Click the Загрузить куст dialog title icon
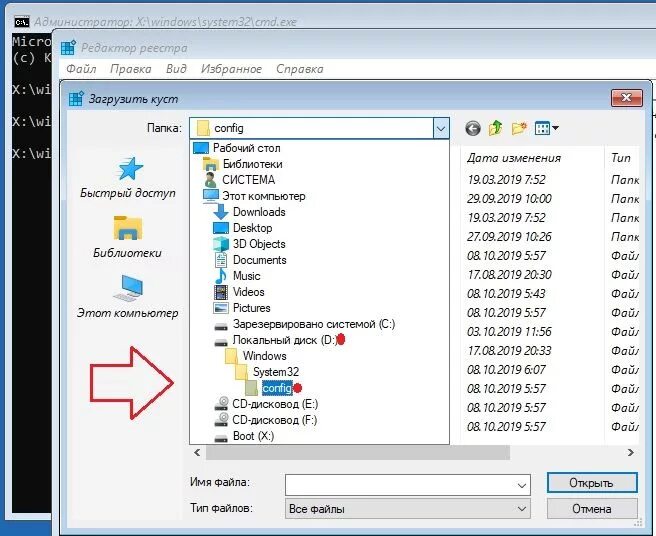 pos(76,99)
